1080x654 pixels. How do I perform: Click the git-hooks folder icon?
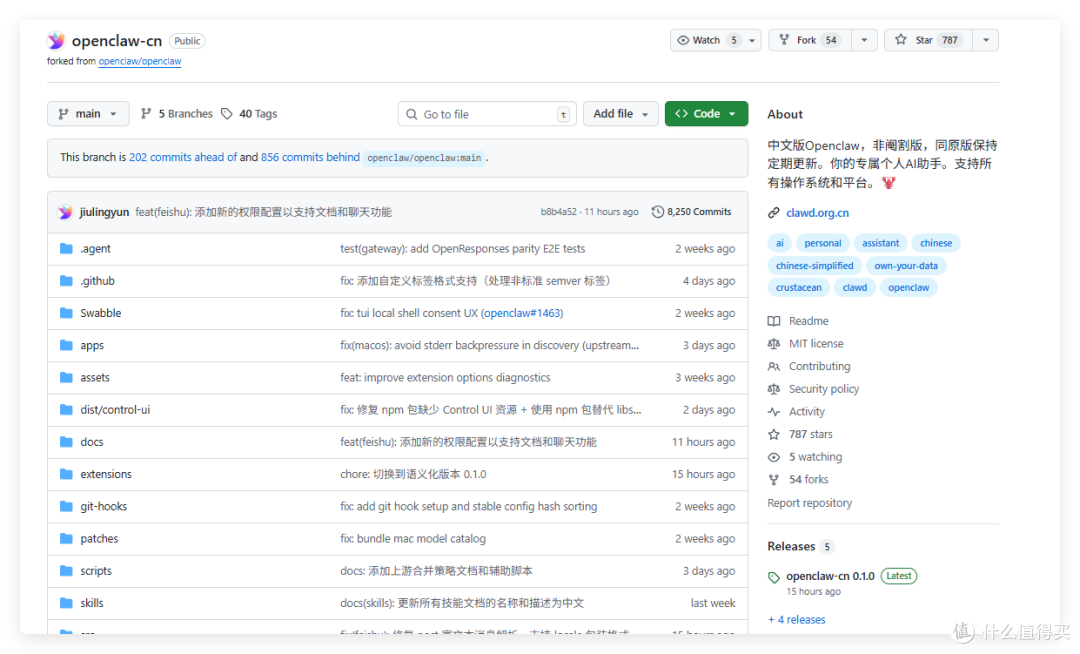click(x=66, y=507)
